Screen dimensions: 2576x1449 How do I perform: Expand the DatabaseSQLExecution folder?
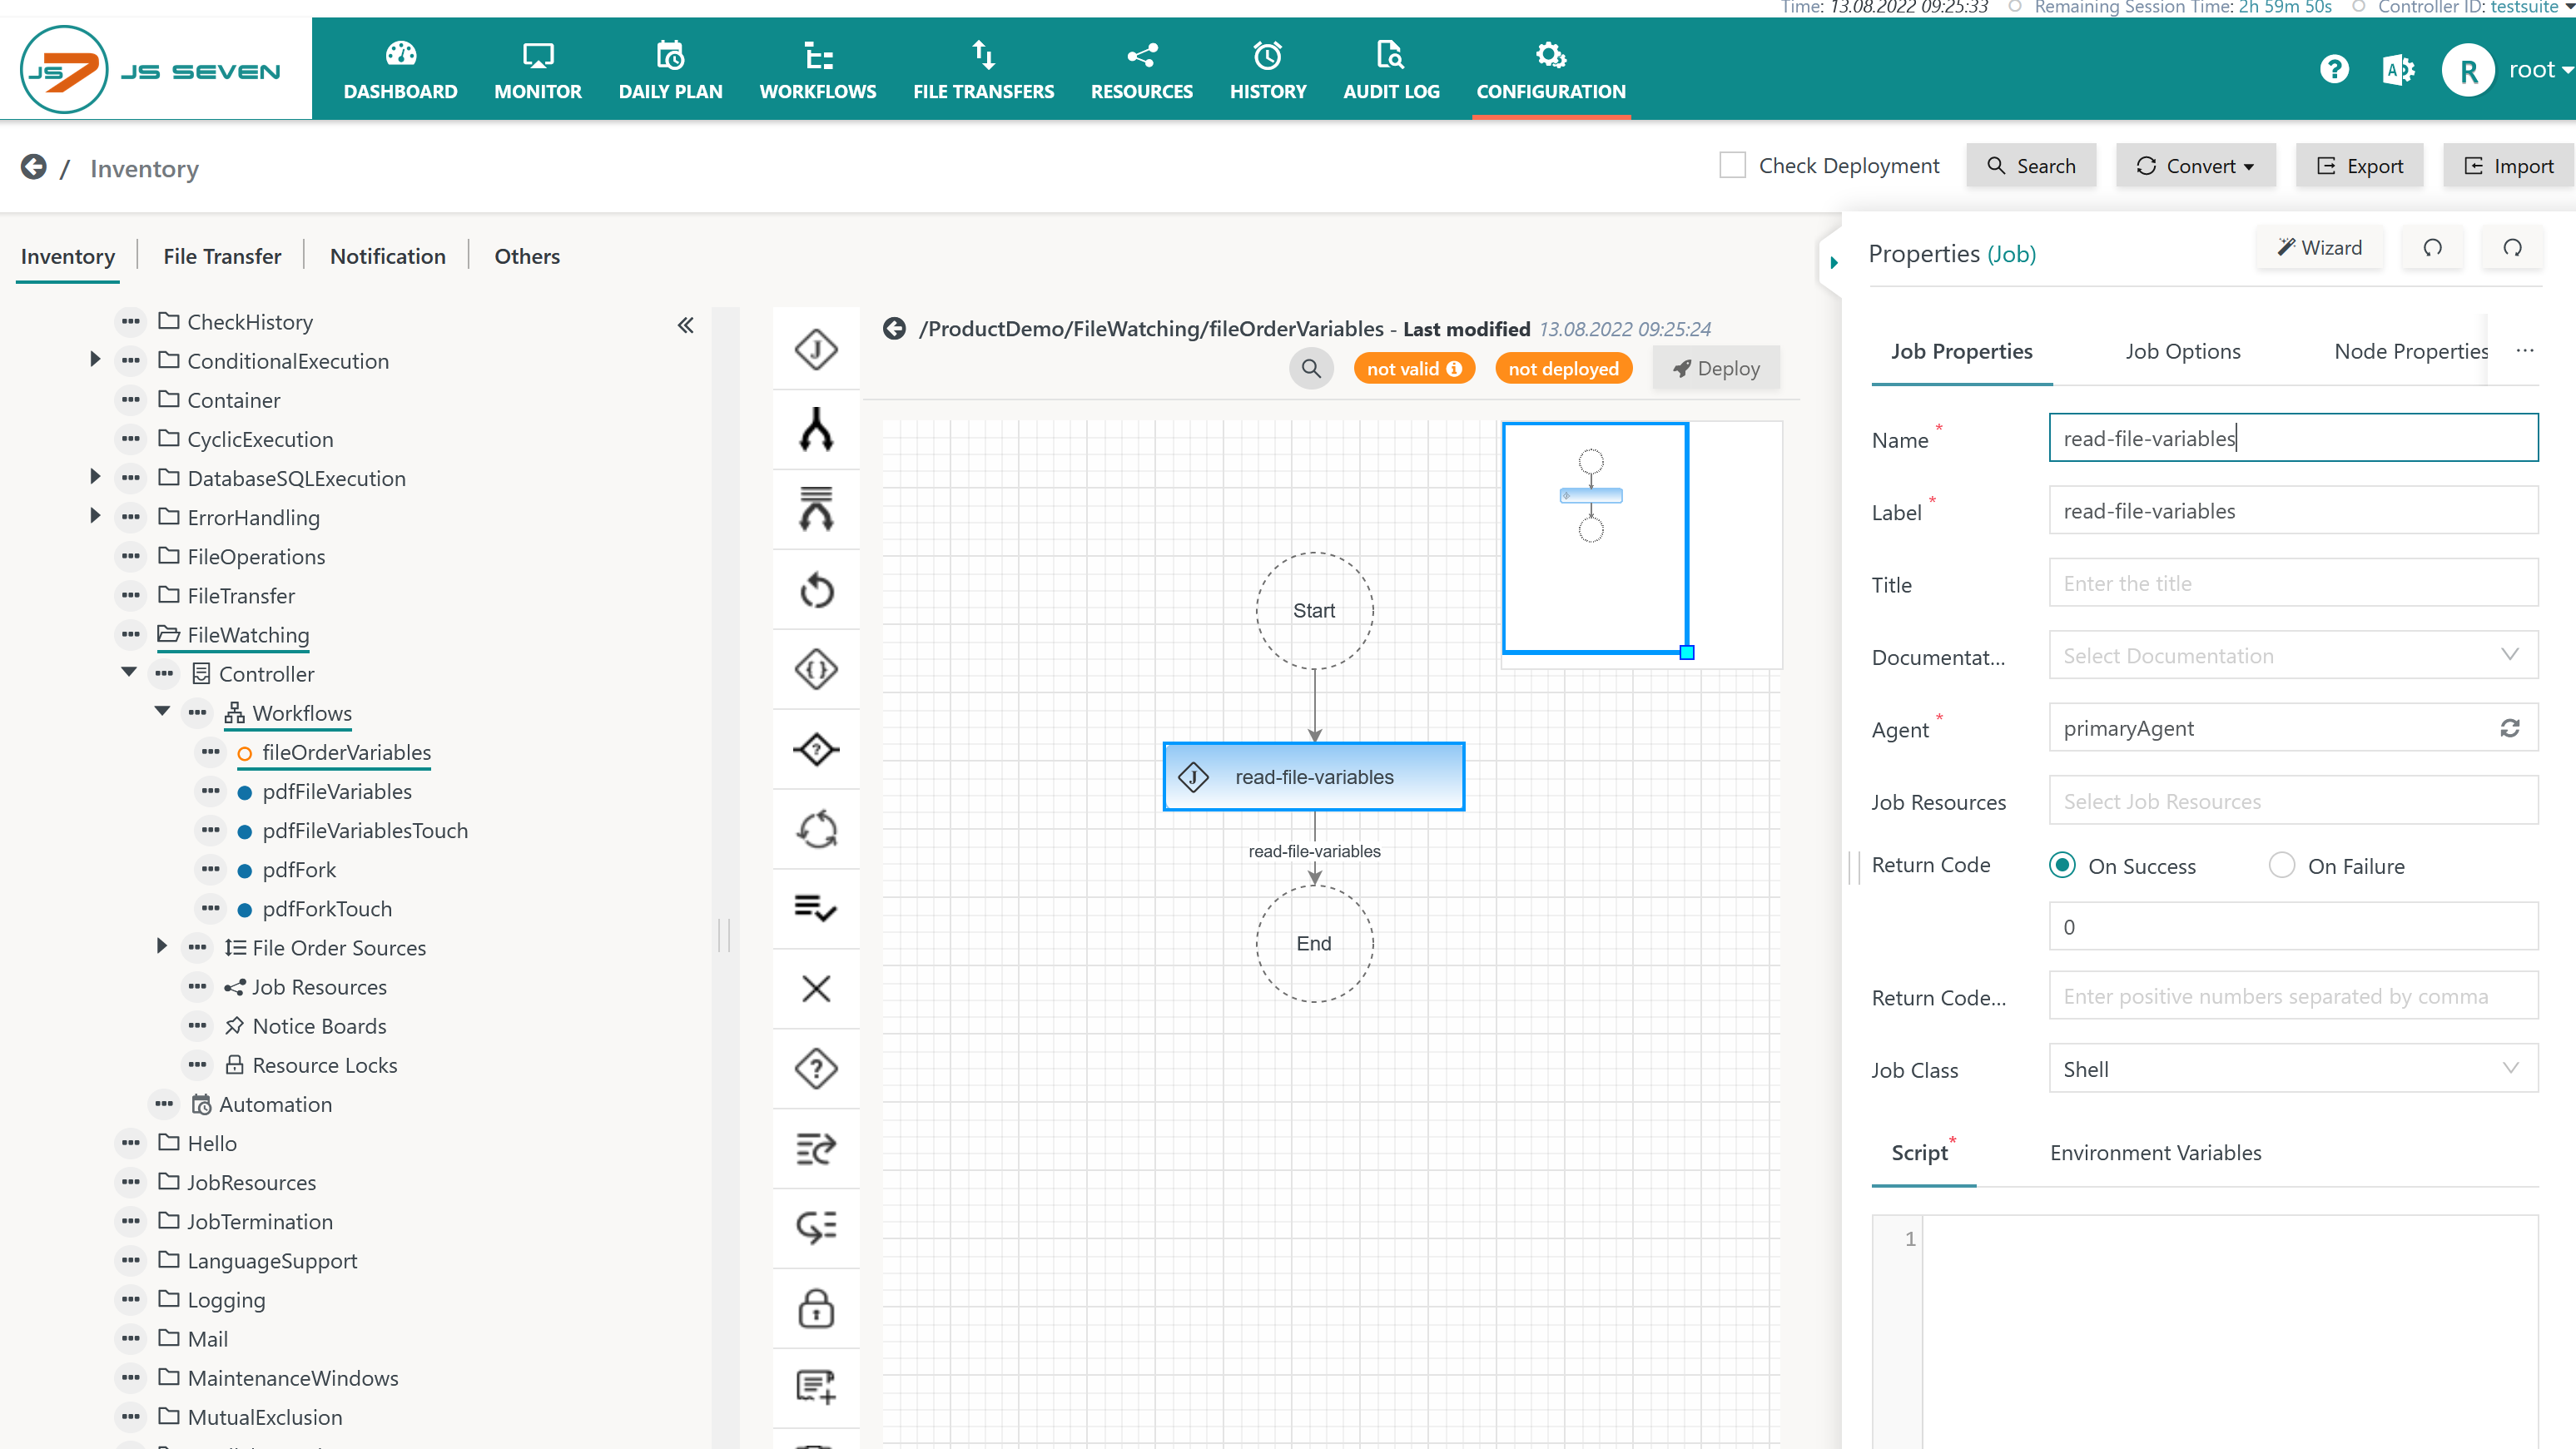(x=94, y=477)
